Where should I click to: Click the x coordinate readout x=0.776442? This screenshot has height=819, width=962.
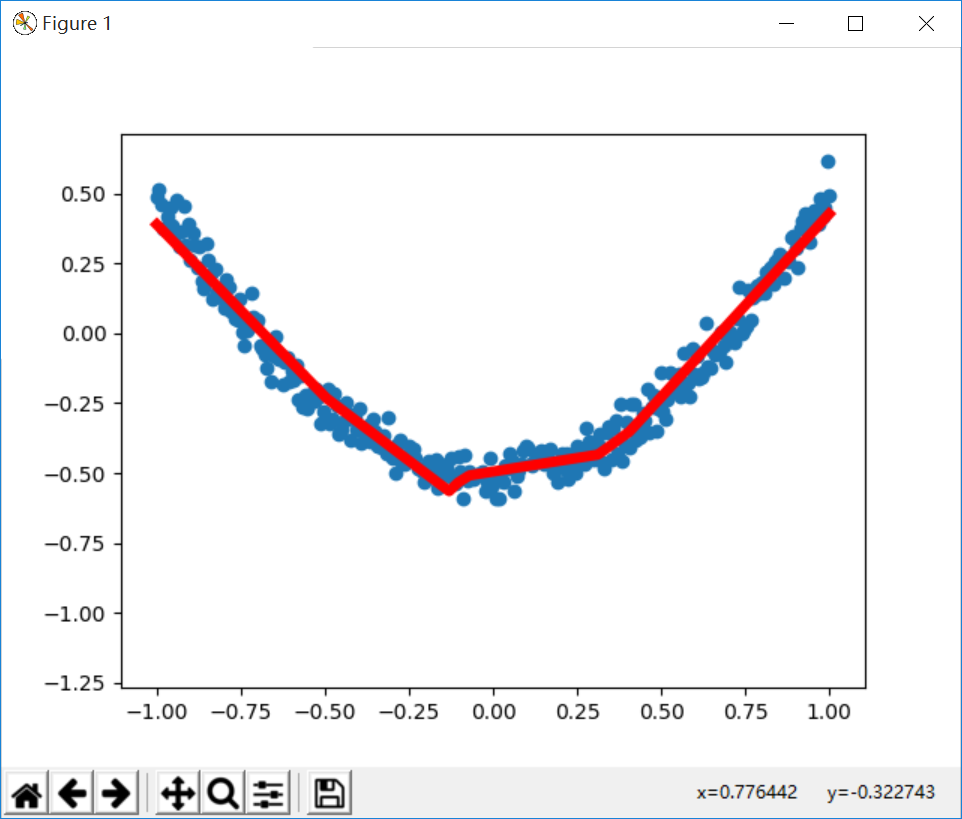pos(747,792)
